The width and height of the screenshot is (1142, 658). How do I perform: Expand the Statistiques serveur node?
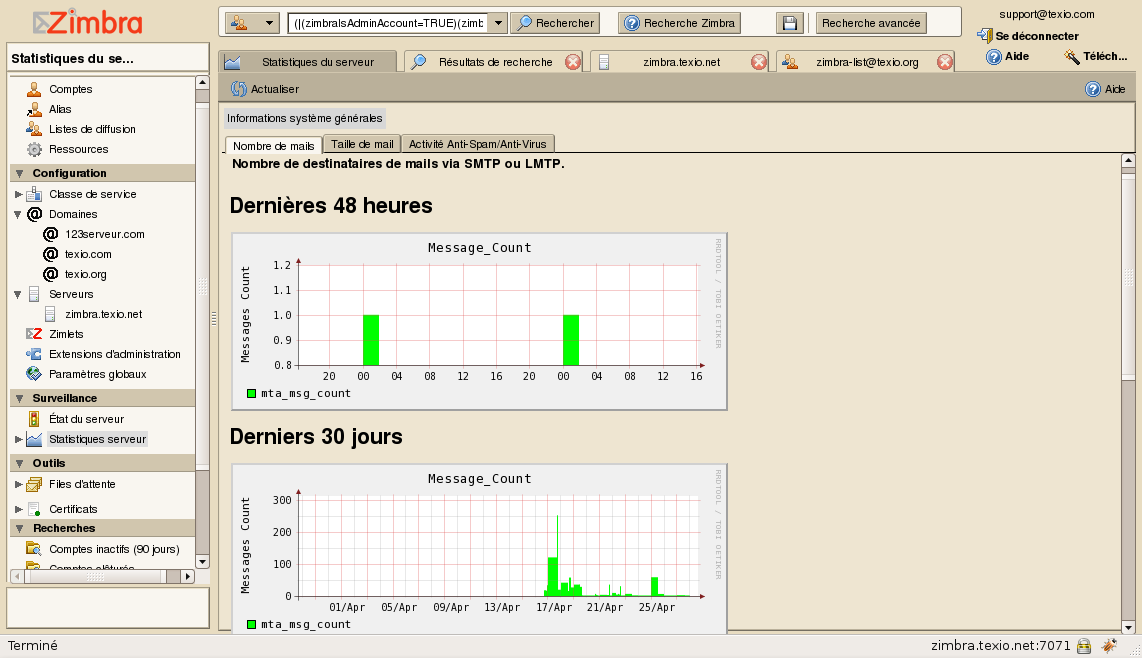coord(19,439)
